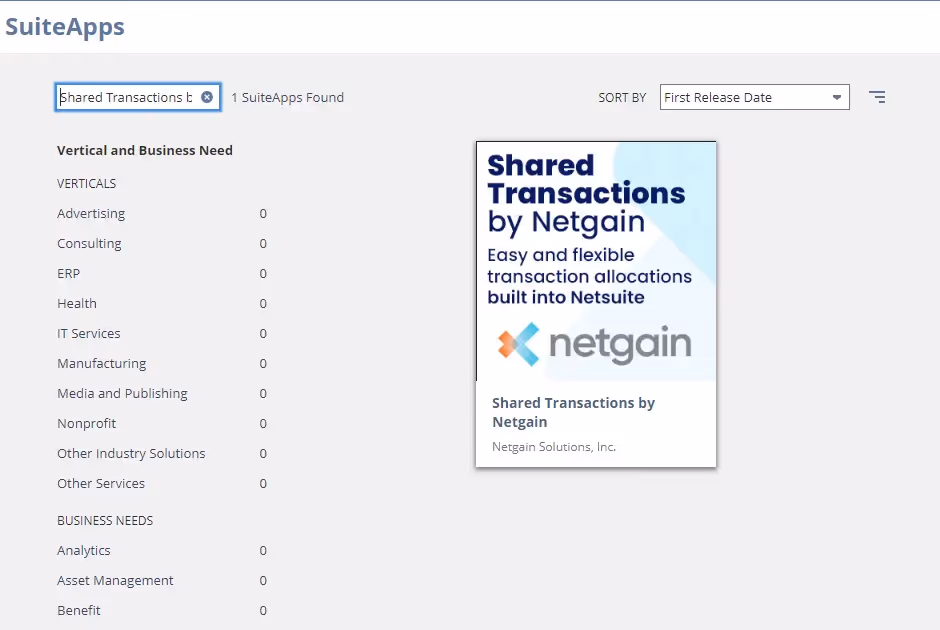This screenshot has height=630, width=940.
Task: Click the VERTICALS section label
Action: [x=86, y=183]
